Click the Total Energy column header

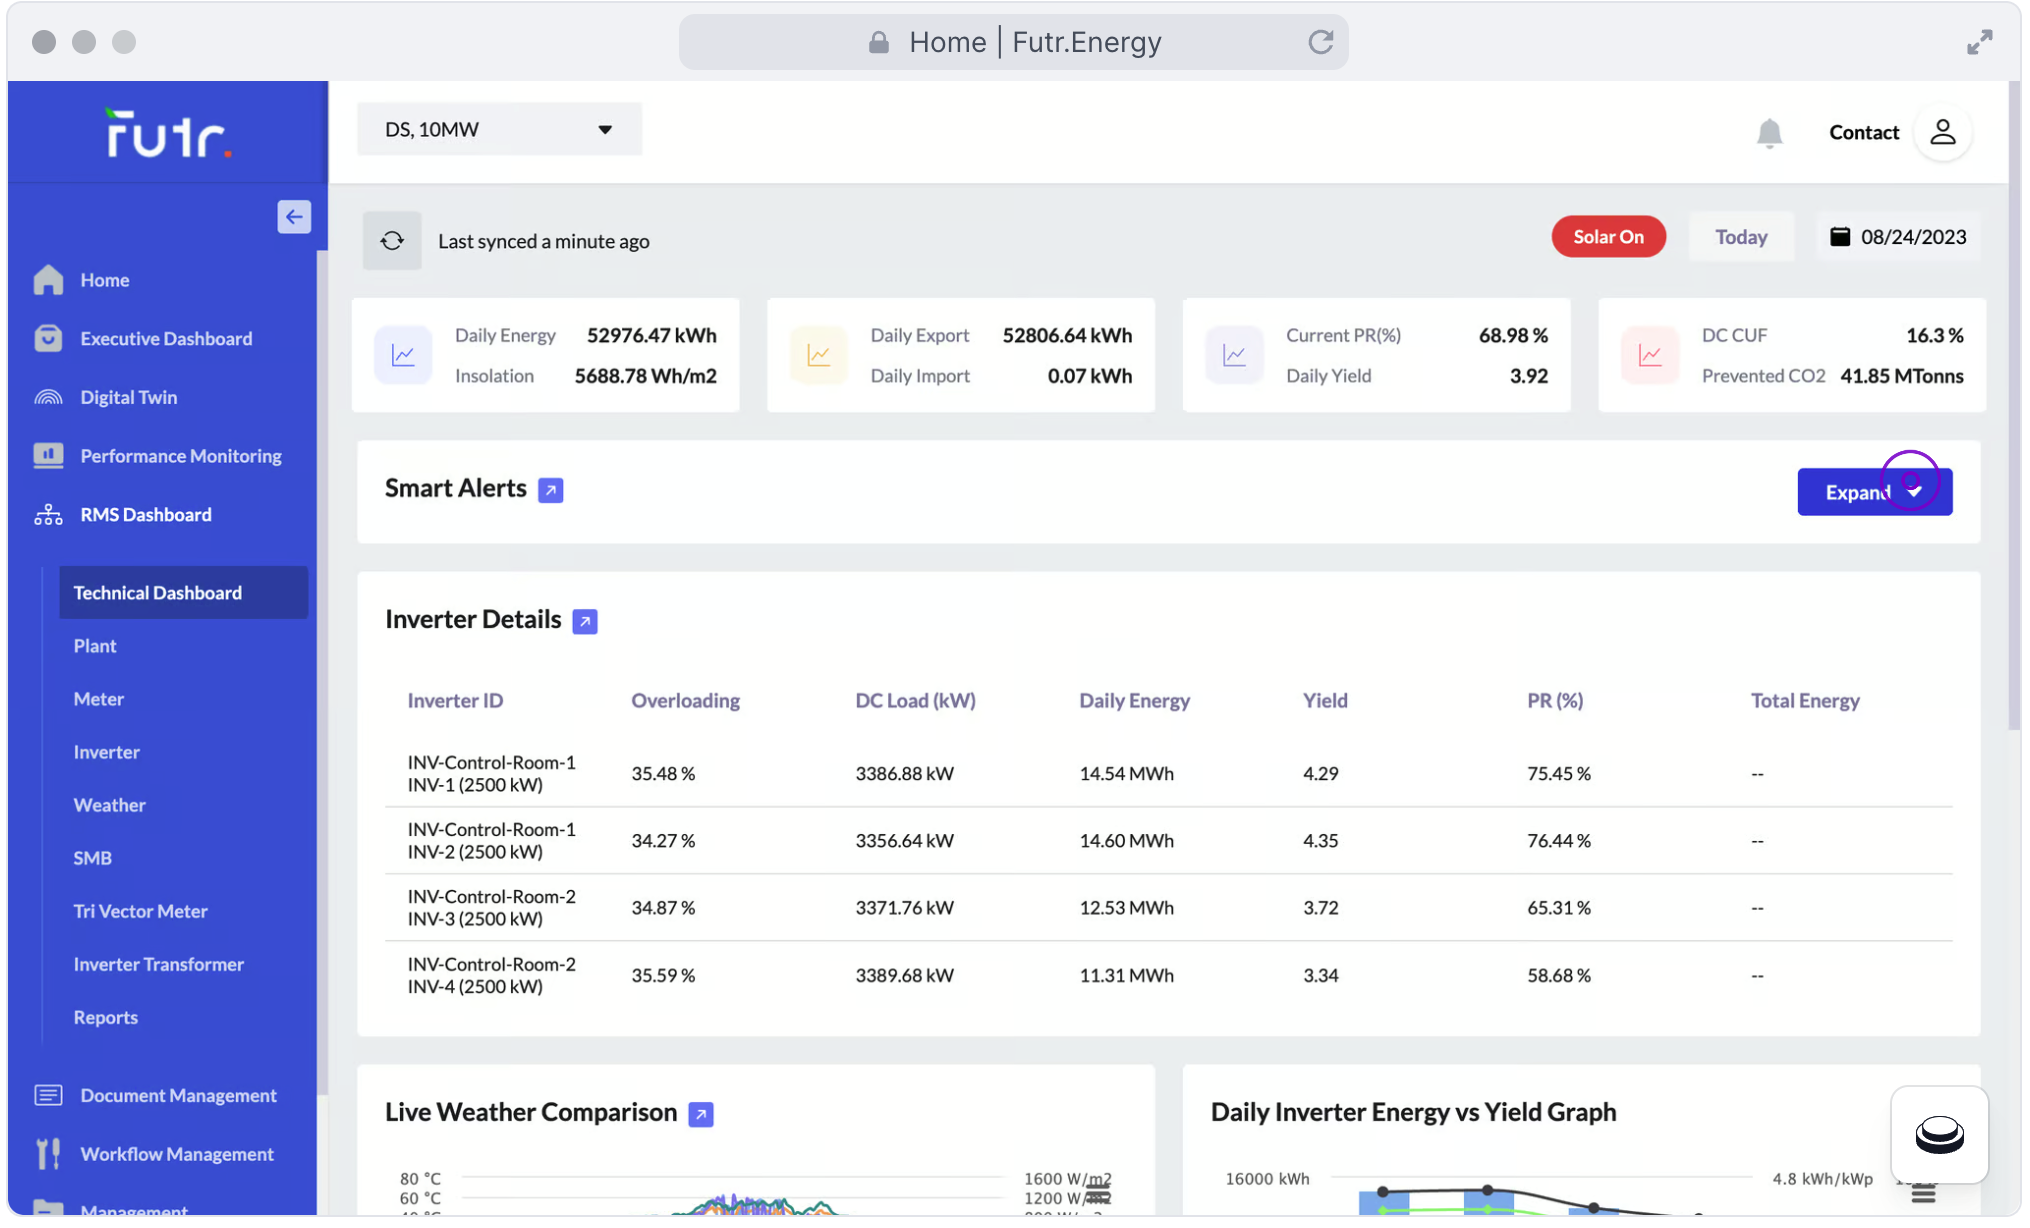tap(1804, 700)
